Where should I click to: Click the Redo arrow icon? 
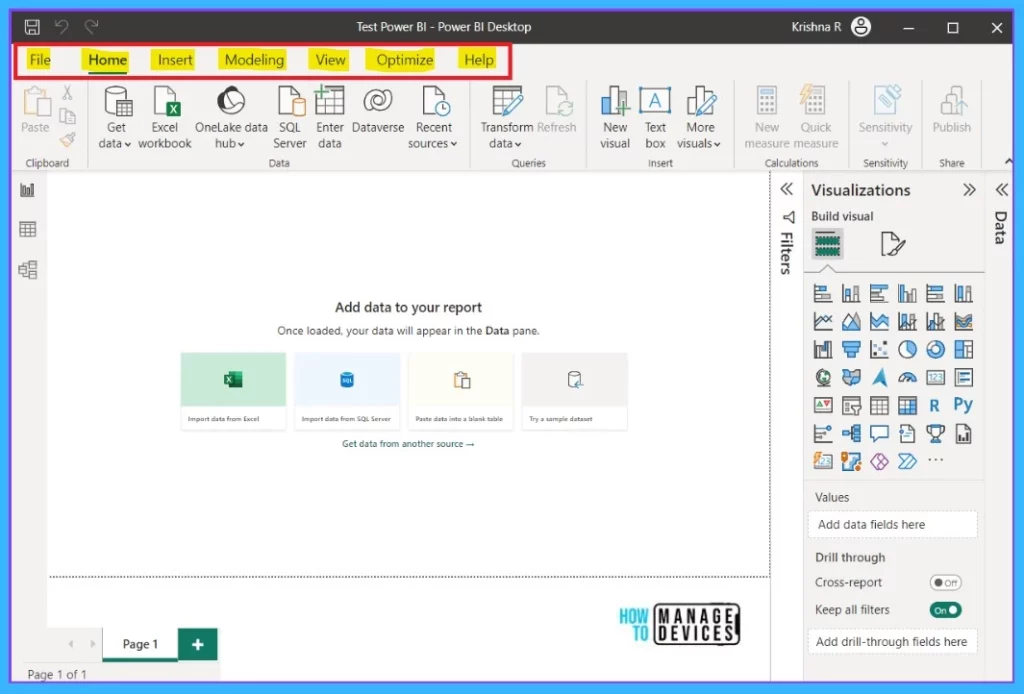point(91,27)
